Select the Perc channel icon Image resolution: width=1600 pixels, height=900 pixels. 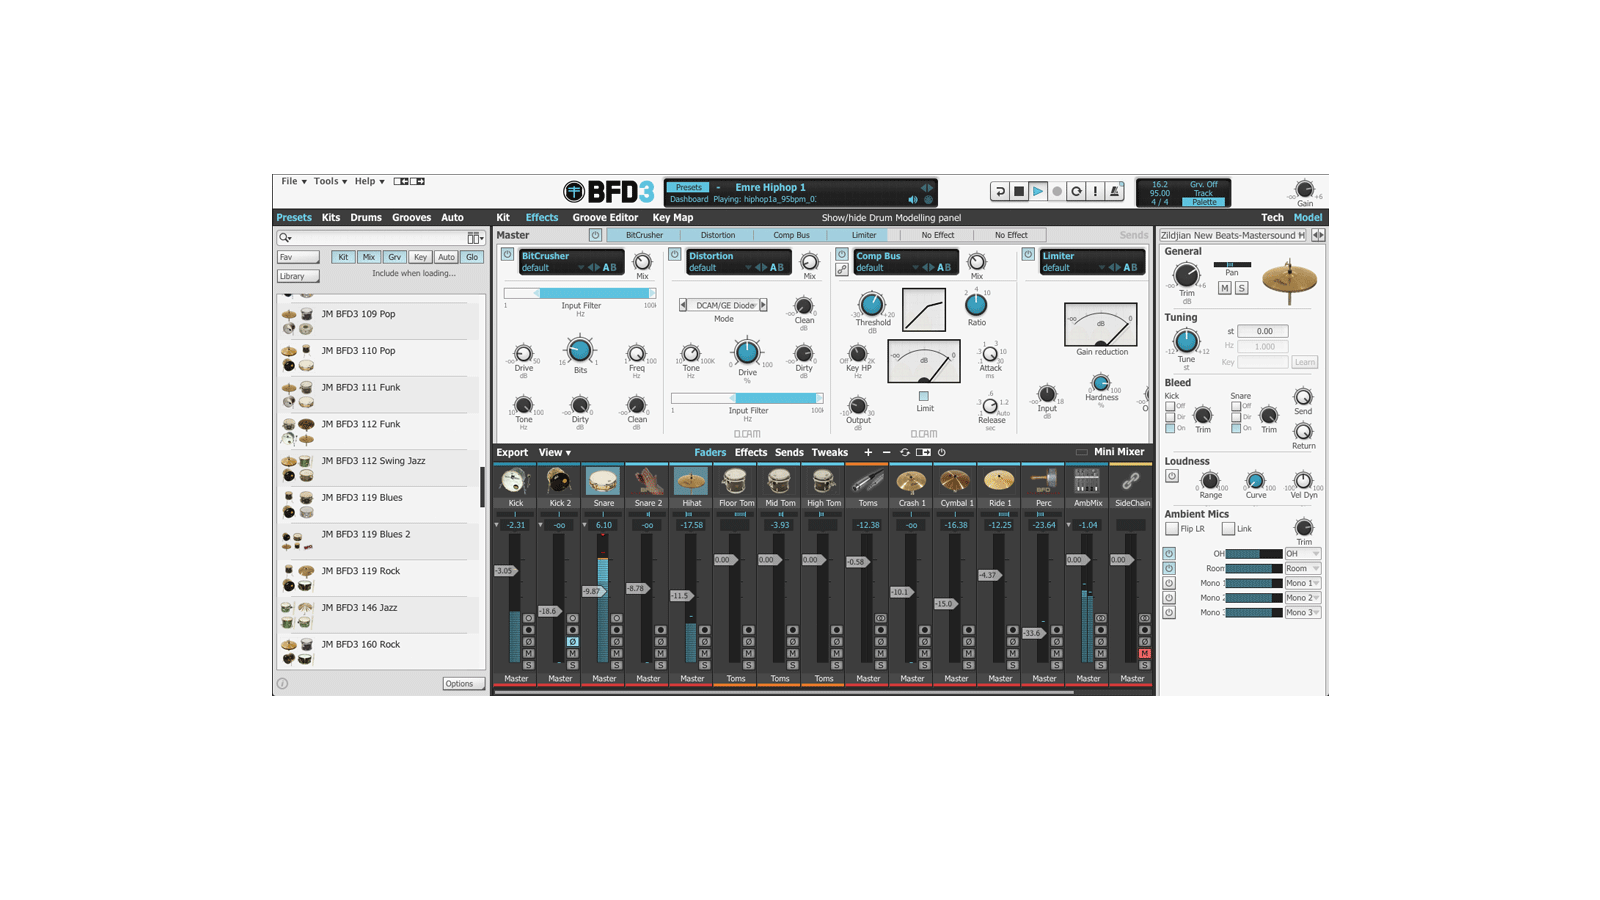point(1043,481)
